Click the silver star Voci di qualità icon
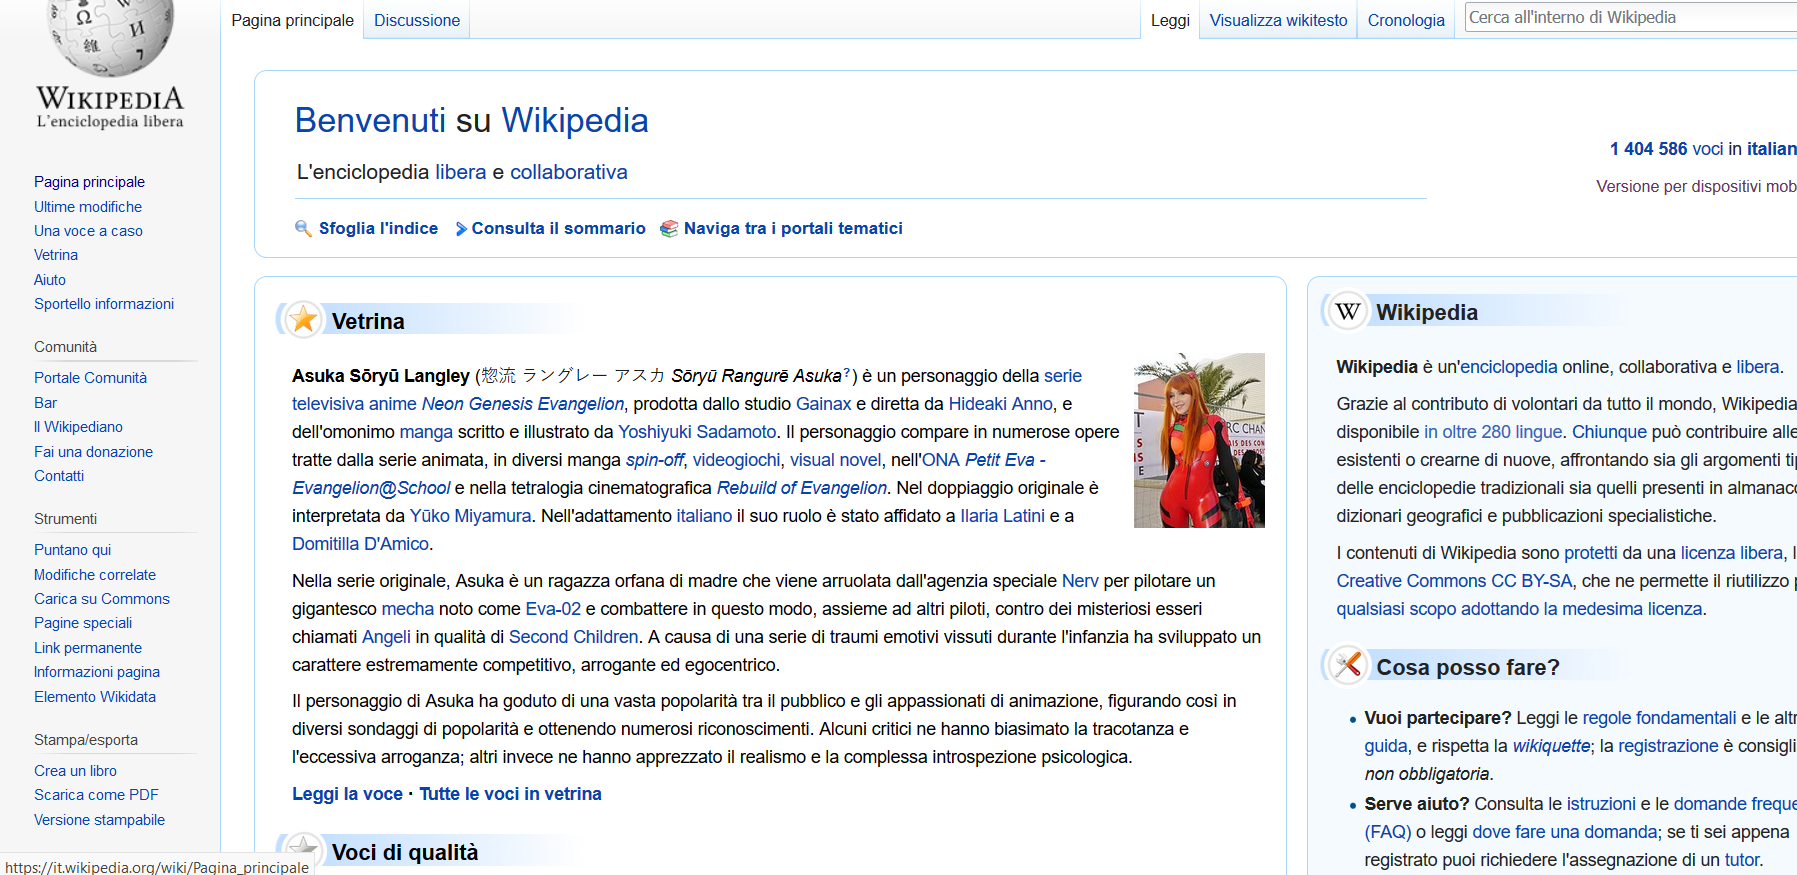1797x875 pixels. (x=303, y=848)
